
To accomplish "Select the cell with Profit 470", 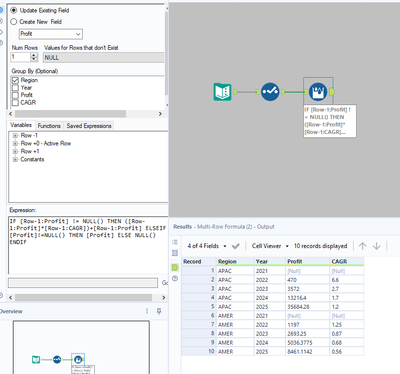I will 307,280.
